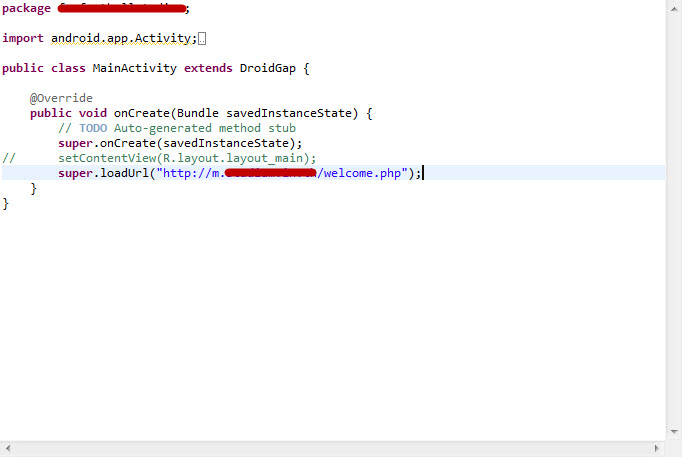Screen dimensions: 682x457
Task: Click the 'package' keyword
Action: [27, 9]
